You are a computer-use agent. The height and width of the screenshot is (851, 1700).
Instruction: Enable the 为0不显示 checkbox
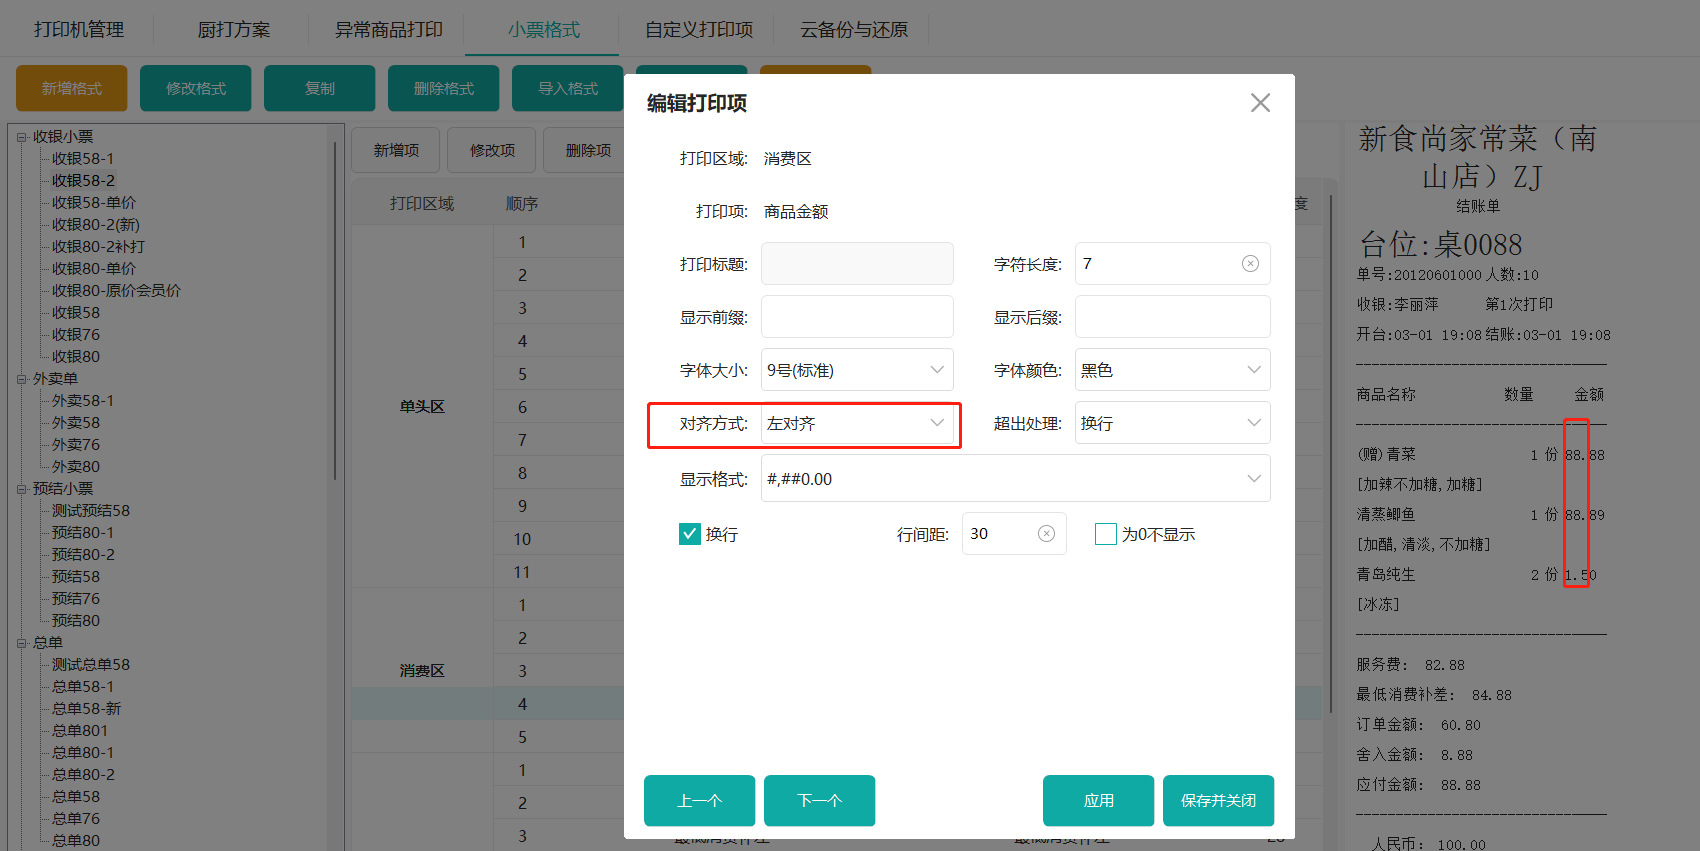[x=1106, y=534]
